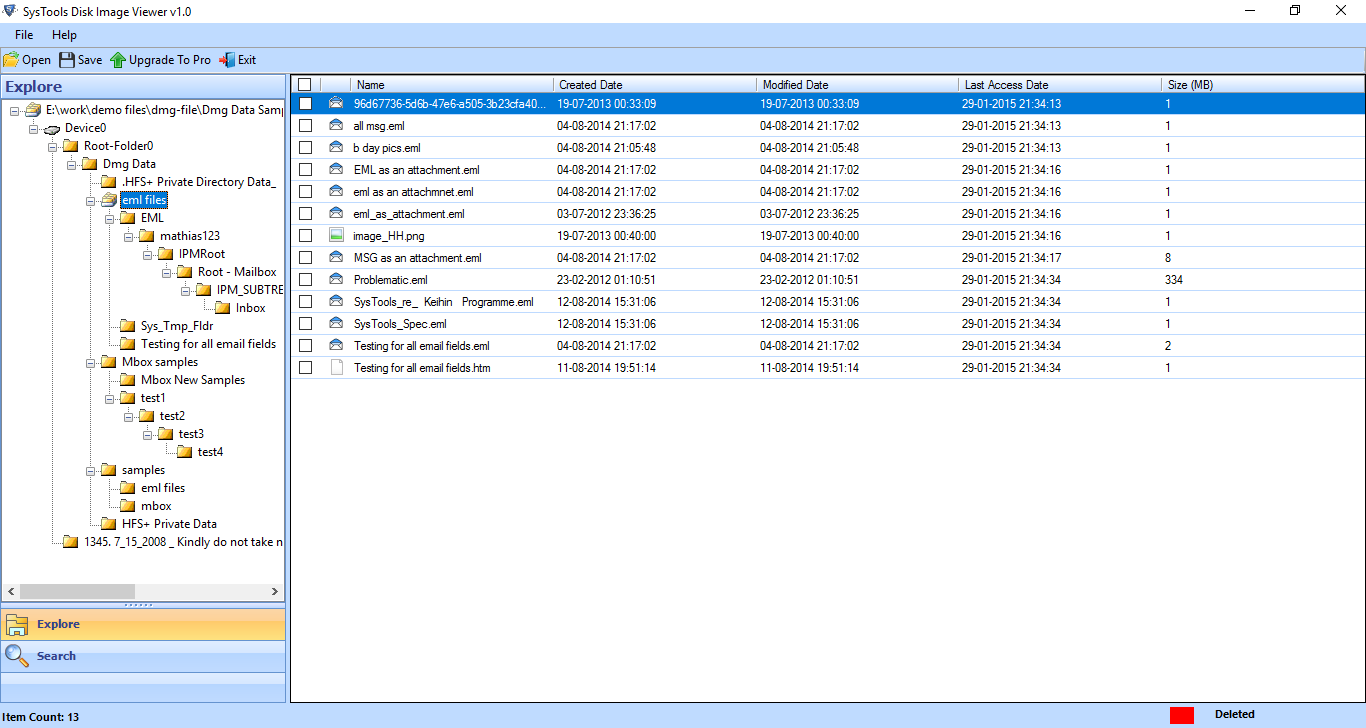Collapse the mathias123 tree node

click(x=126, y=235)
